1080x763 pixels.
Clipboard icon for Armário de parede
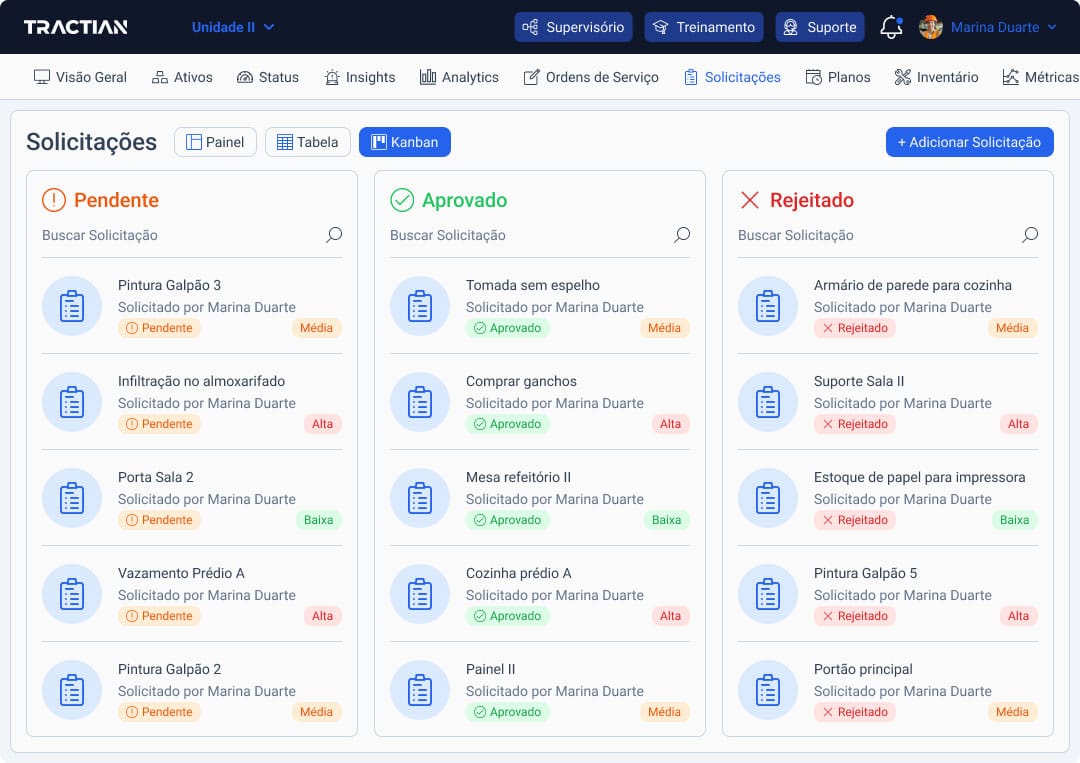[768, 306]
